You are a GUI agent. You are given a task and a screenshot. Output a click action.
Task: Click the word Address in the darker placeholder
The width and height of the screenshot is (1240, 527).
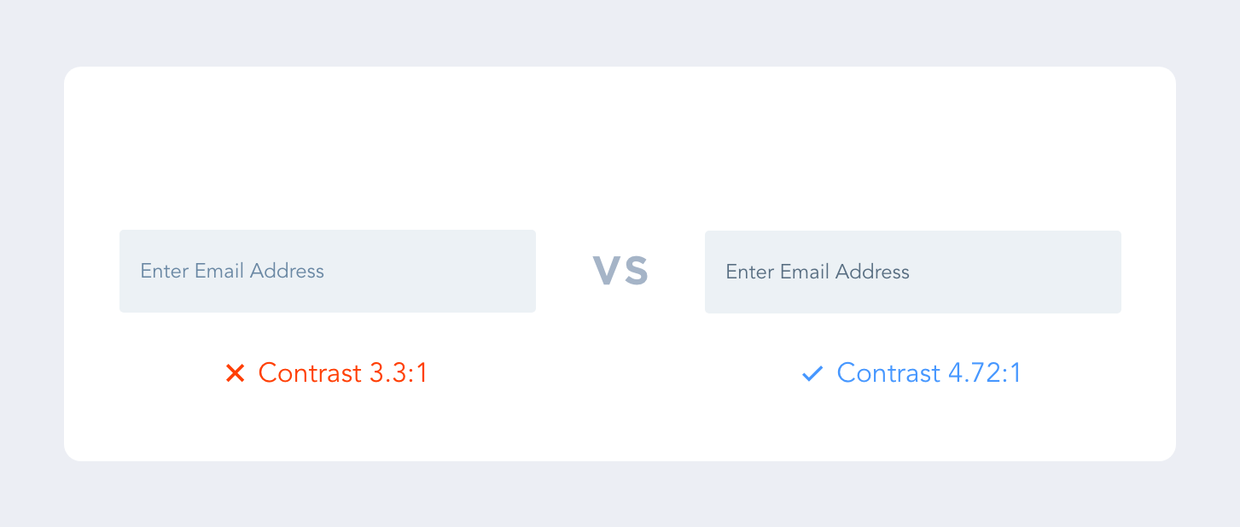coord(872,272)
